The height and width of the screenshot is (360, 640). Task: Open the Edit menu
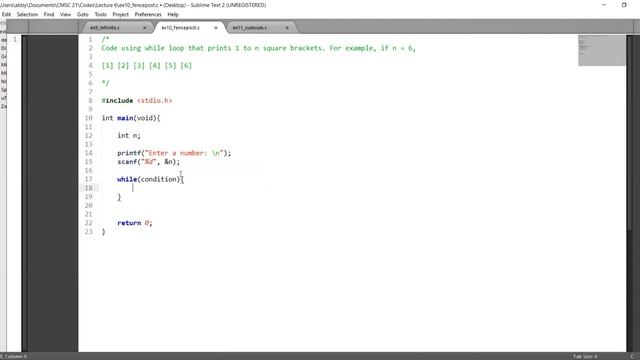[x=6, y=14]
